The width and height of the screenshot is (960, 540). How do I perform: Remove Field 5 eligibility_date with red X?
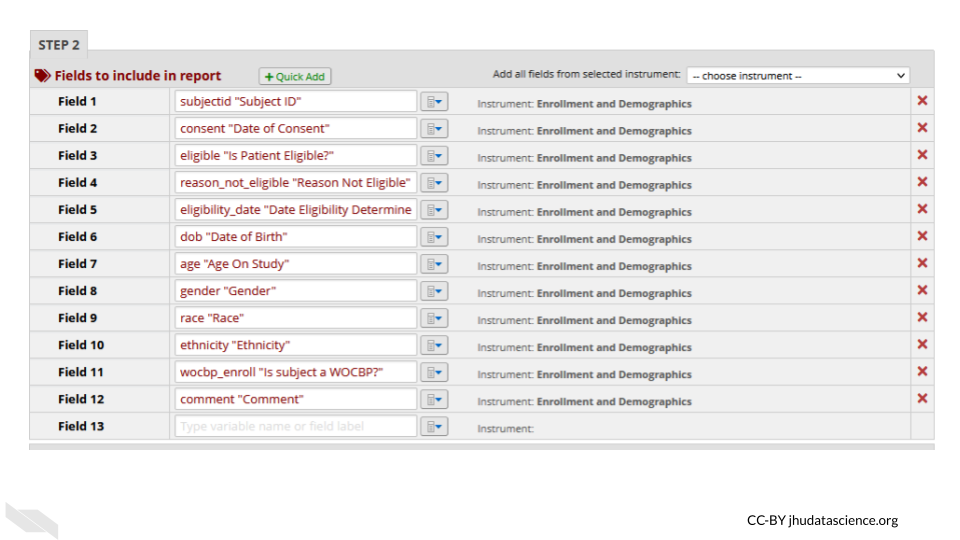(x=922, y=209)
